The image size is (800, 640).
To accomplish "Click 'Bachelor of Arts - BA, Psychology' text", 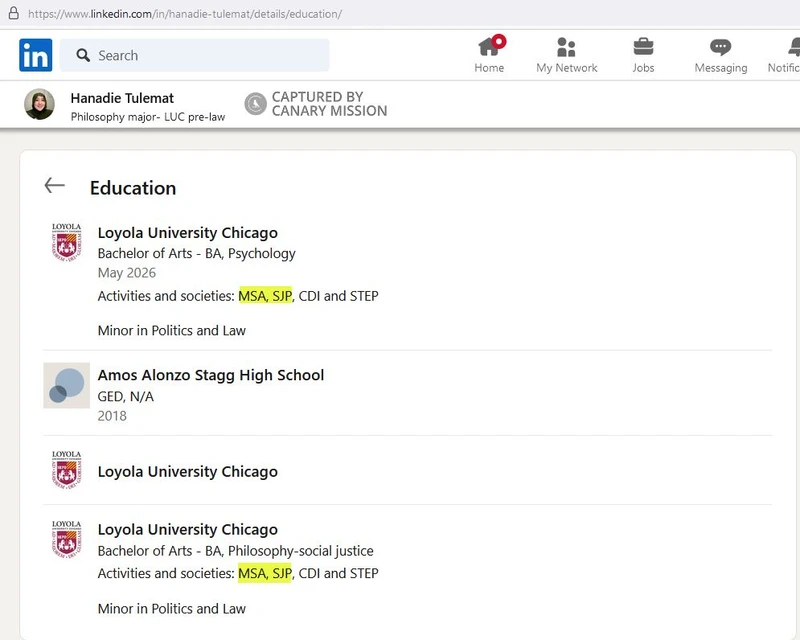I will tap(196, 254).
